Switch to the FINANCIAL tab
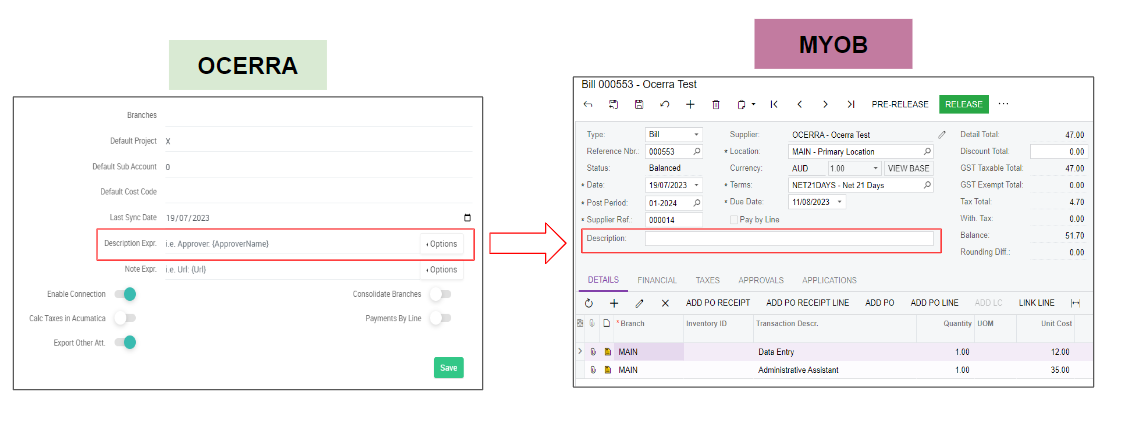This screenshot has width=1148, height=422. [x=657, y=280]
